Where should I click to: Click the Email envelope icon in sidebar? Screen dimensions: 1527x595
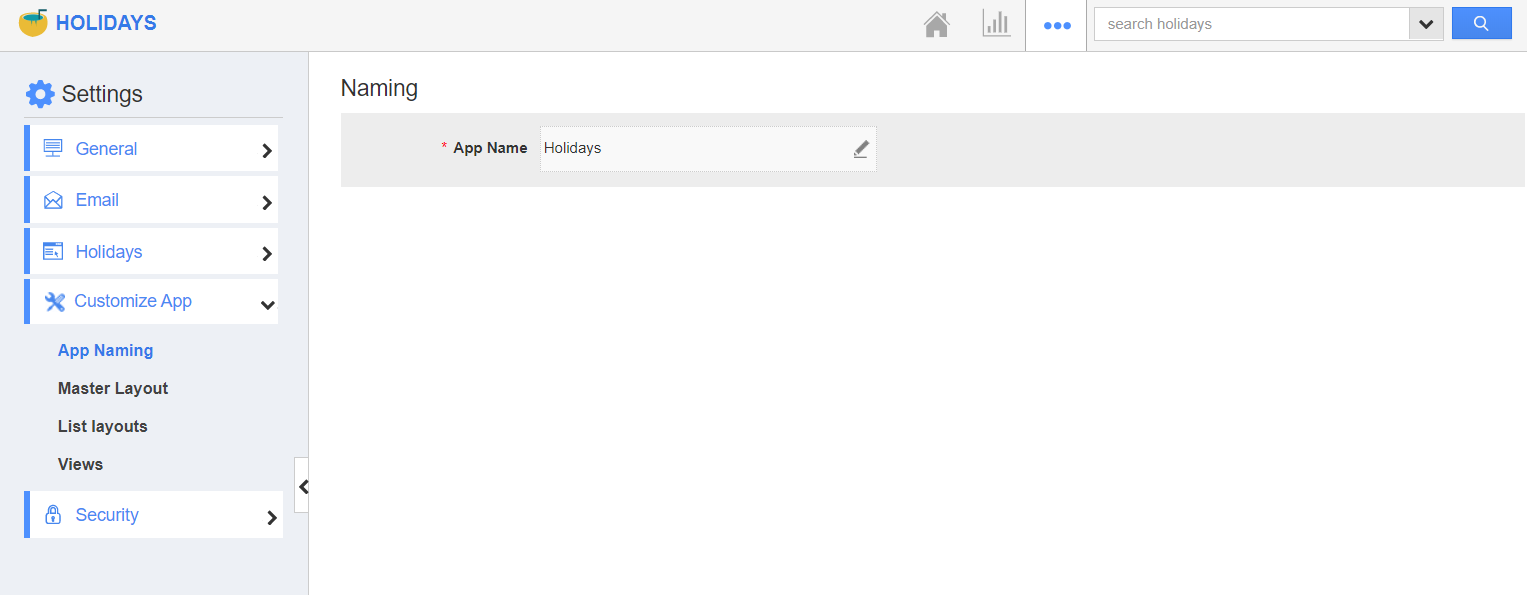[53, 200]
